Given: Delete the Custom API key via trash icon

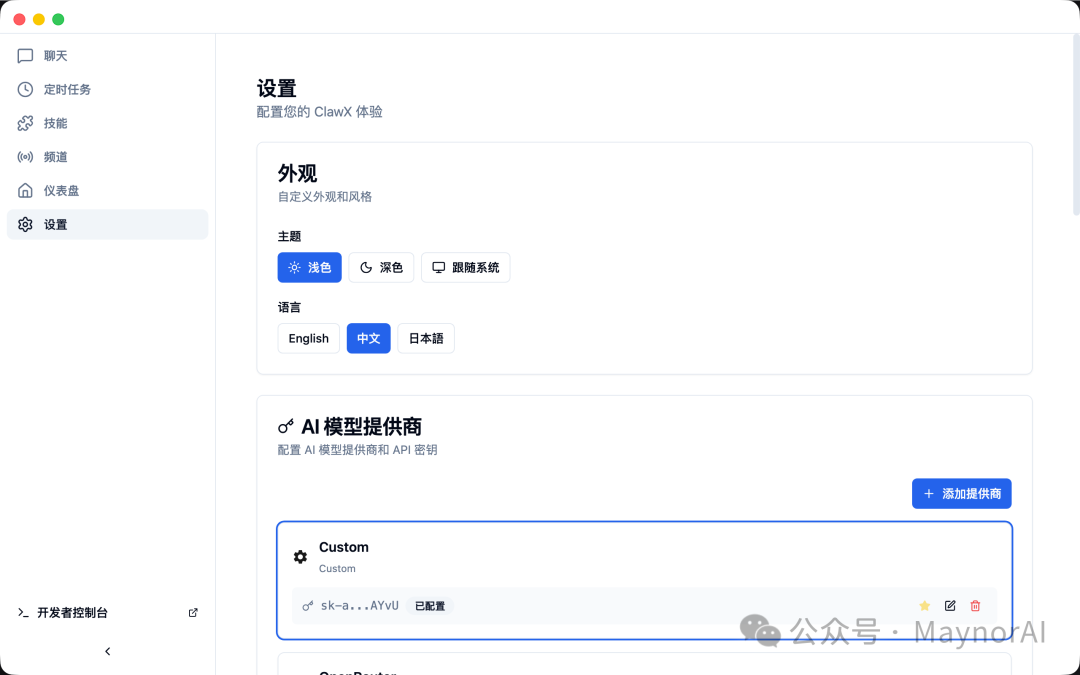Looking at the screenshot, I should (x=975, y=606).
